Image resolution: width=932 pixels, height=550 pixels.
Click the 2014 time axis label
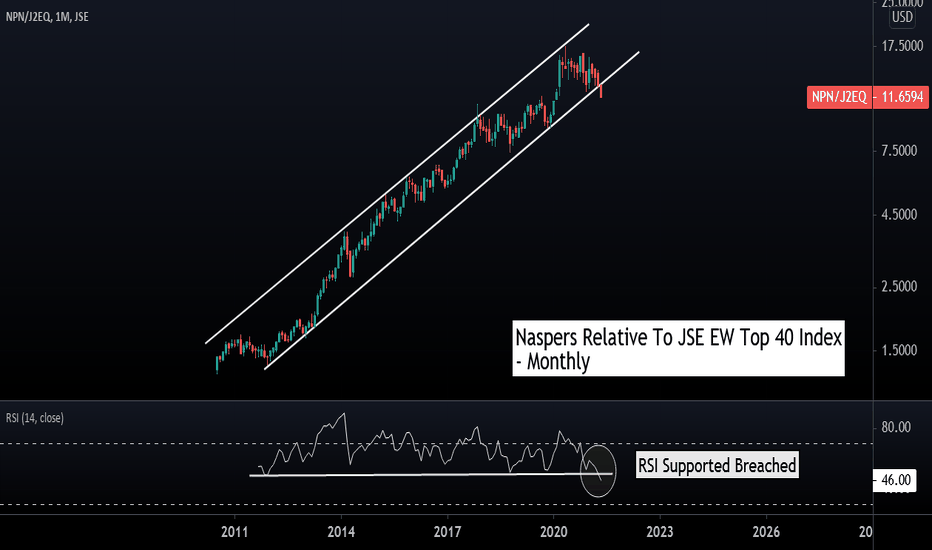[x=341, y=532]
